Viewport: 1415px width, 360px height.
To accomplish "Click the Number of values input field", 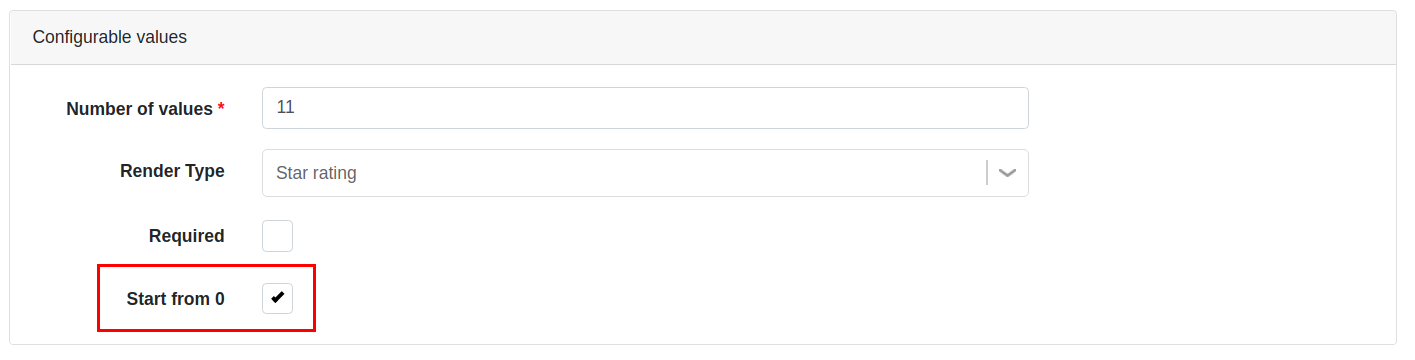I will (645, 108).
